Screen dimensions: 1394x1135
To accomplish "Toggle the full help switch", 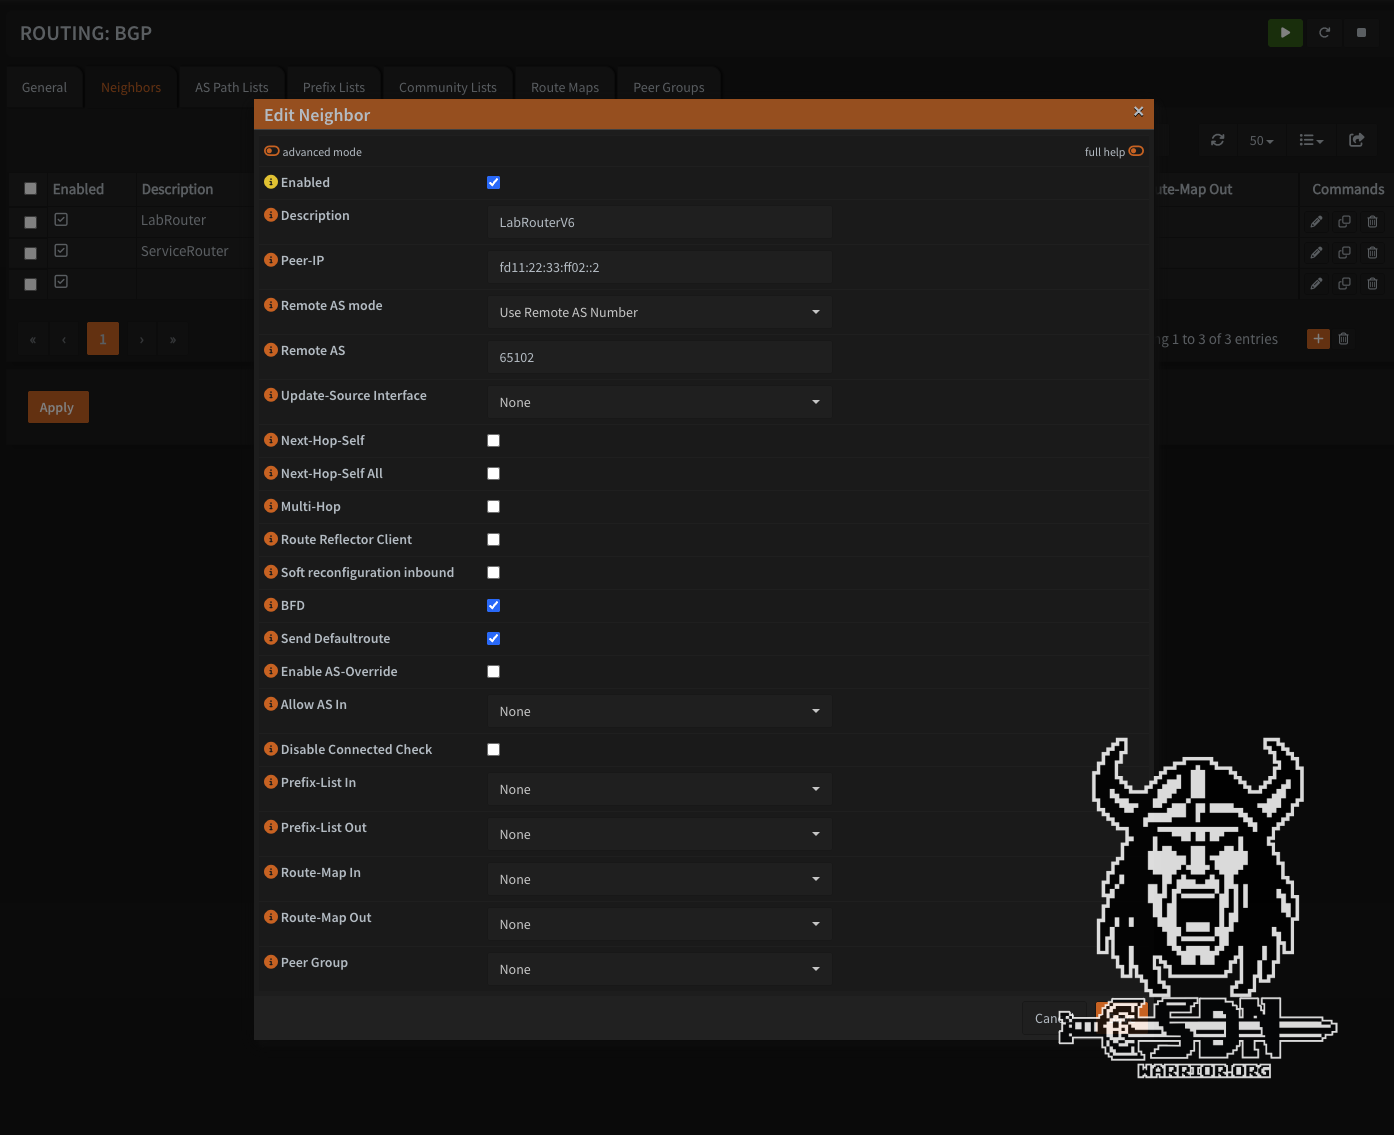I will point(1136,151).
